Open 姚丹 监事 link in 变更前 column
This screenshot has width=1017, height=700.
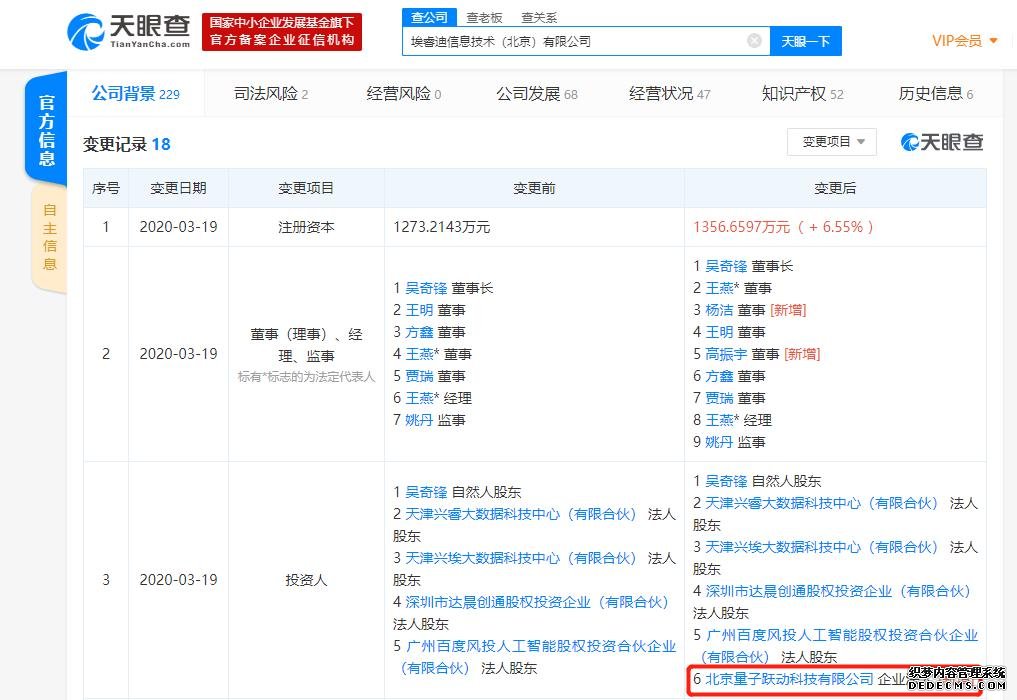(419, 420)
